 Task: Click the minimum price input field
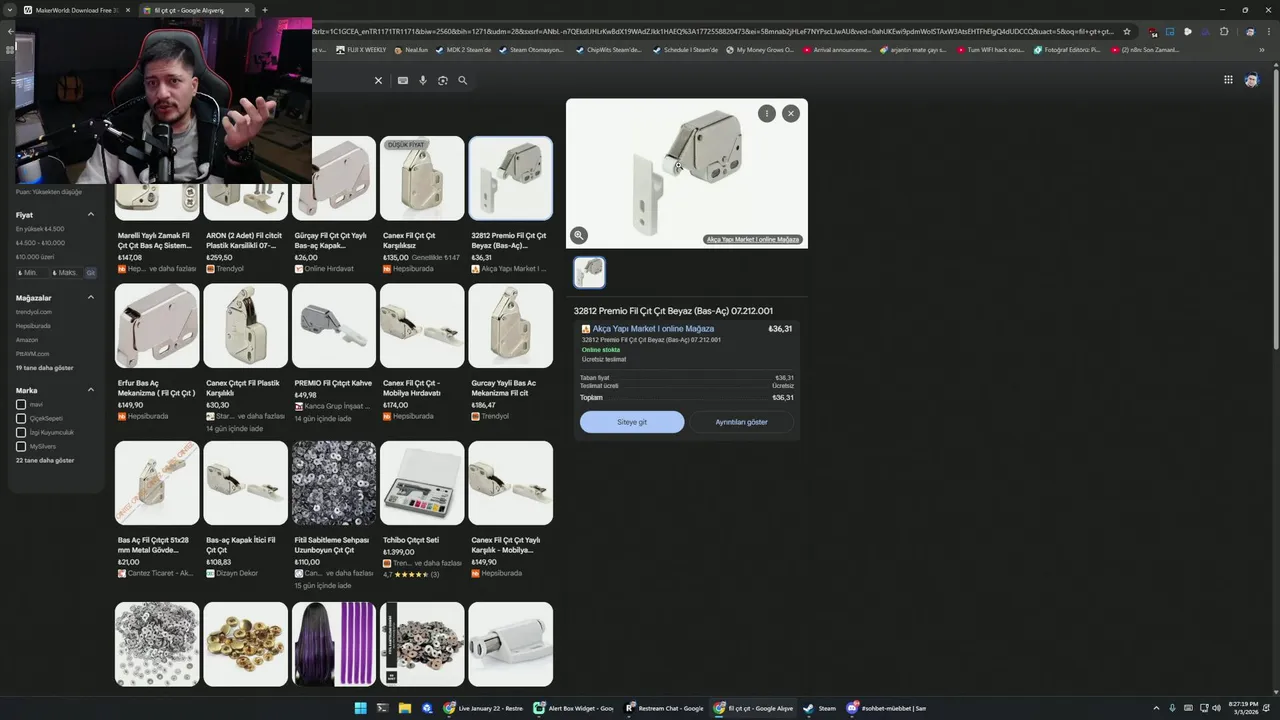click(31, 273)
